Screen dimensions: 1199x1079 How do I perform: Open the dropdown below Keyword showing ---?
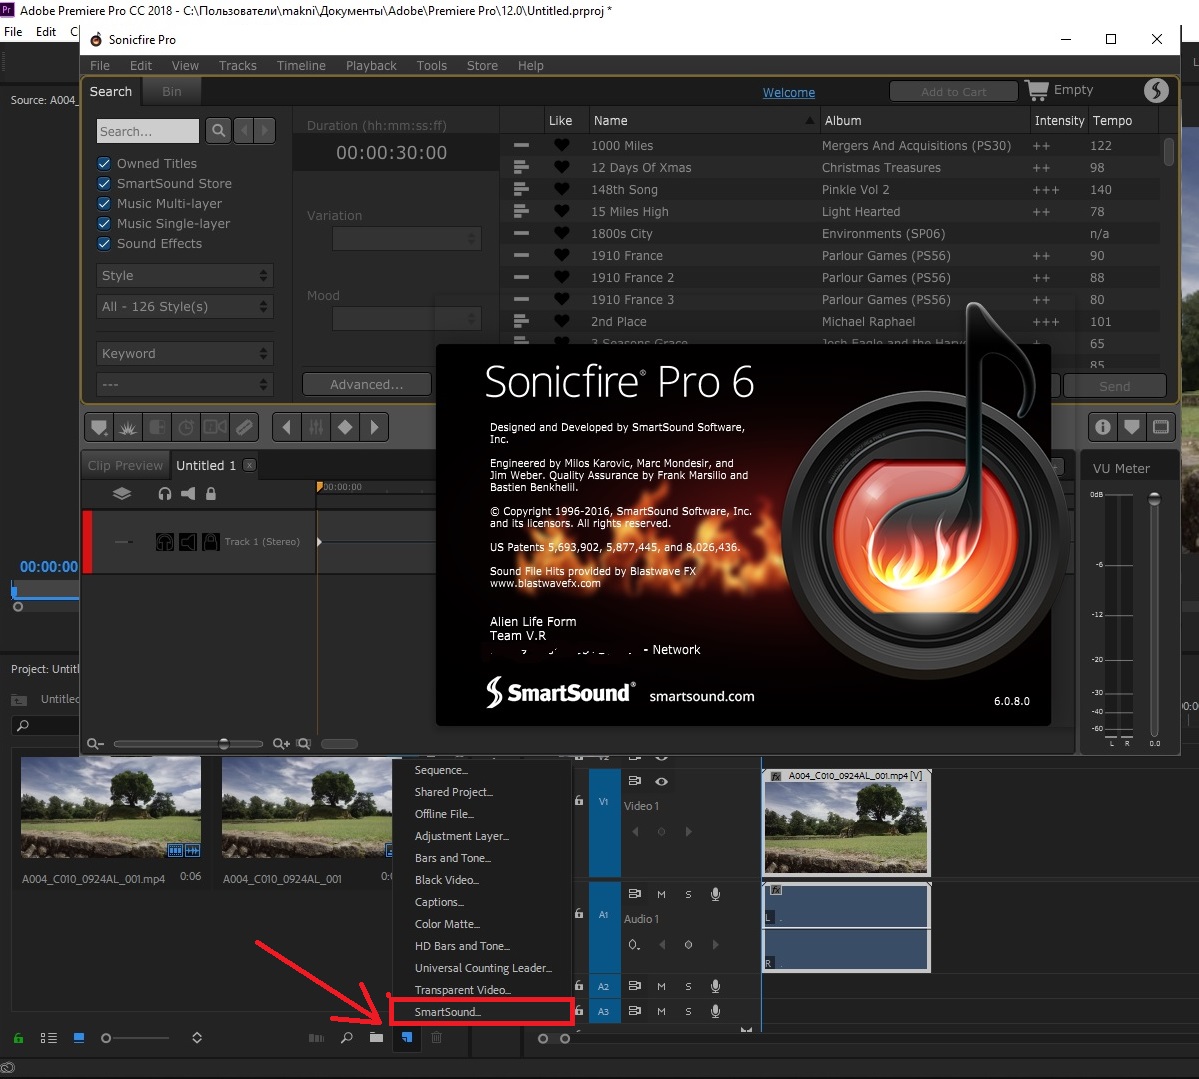184,384
